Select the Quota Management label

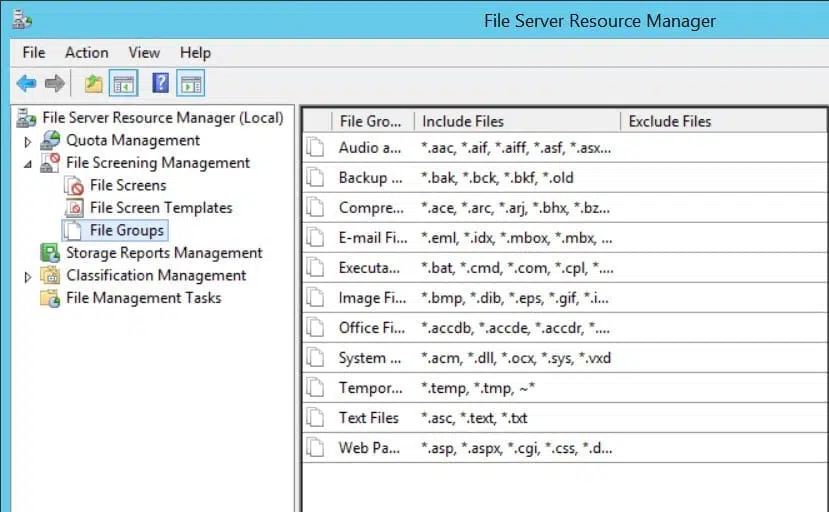133,140
